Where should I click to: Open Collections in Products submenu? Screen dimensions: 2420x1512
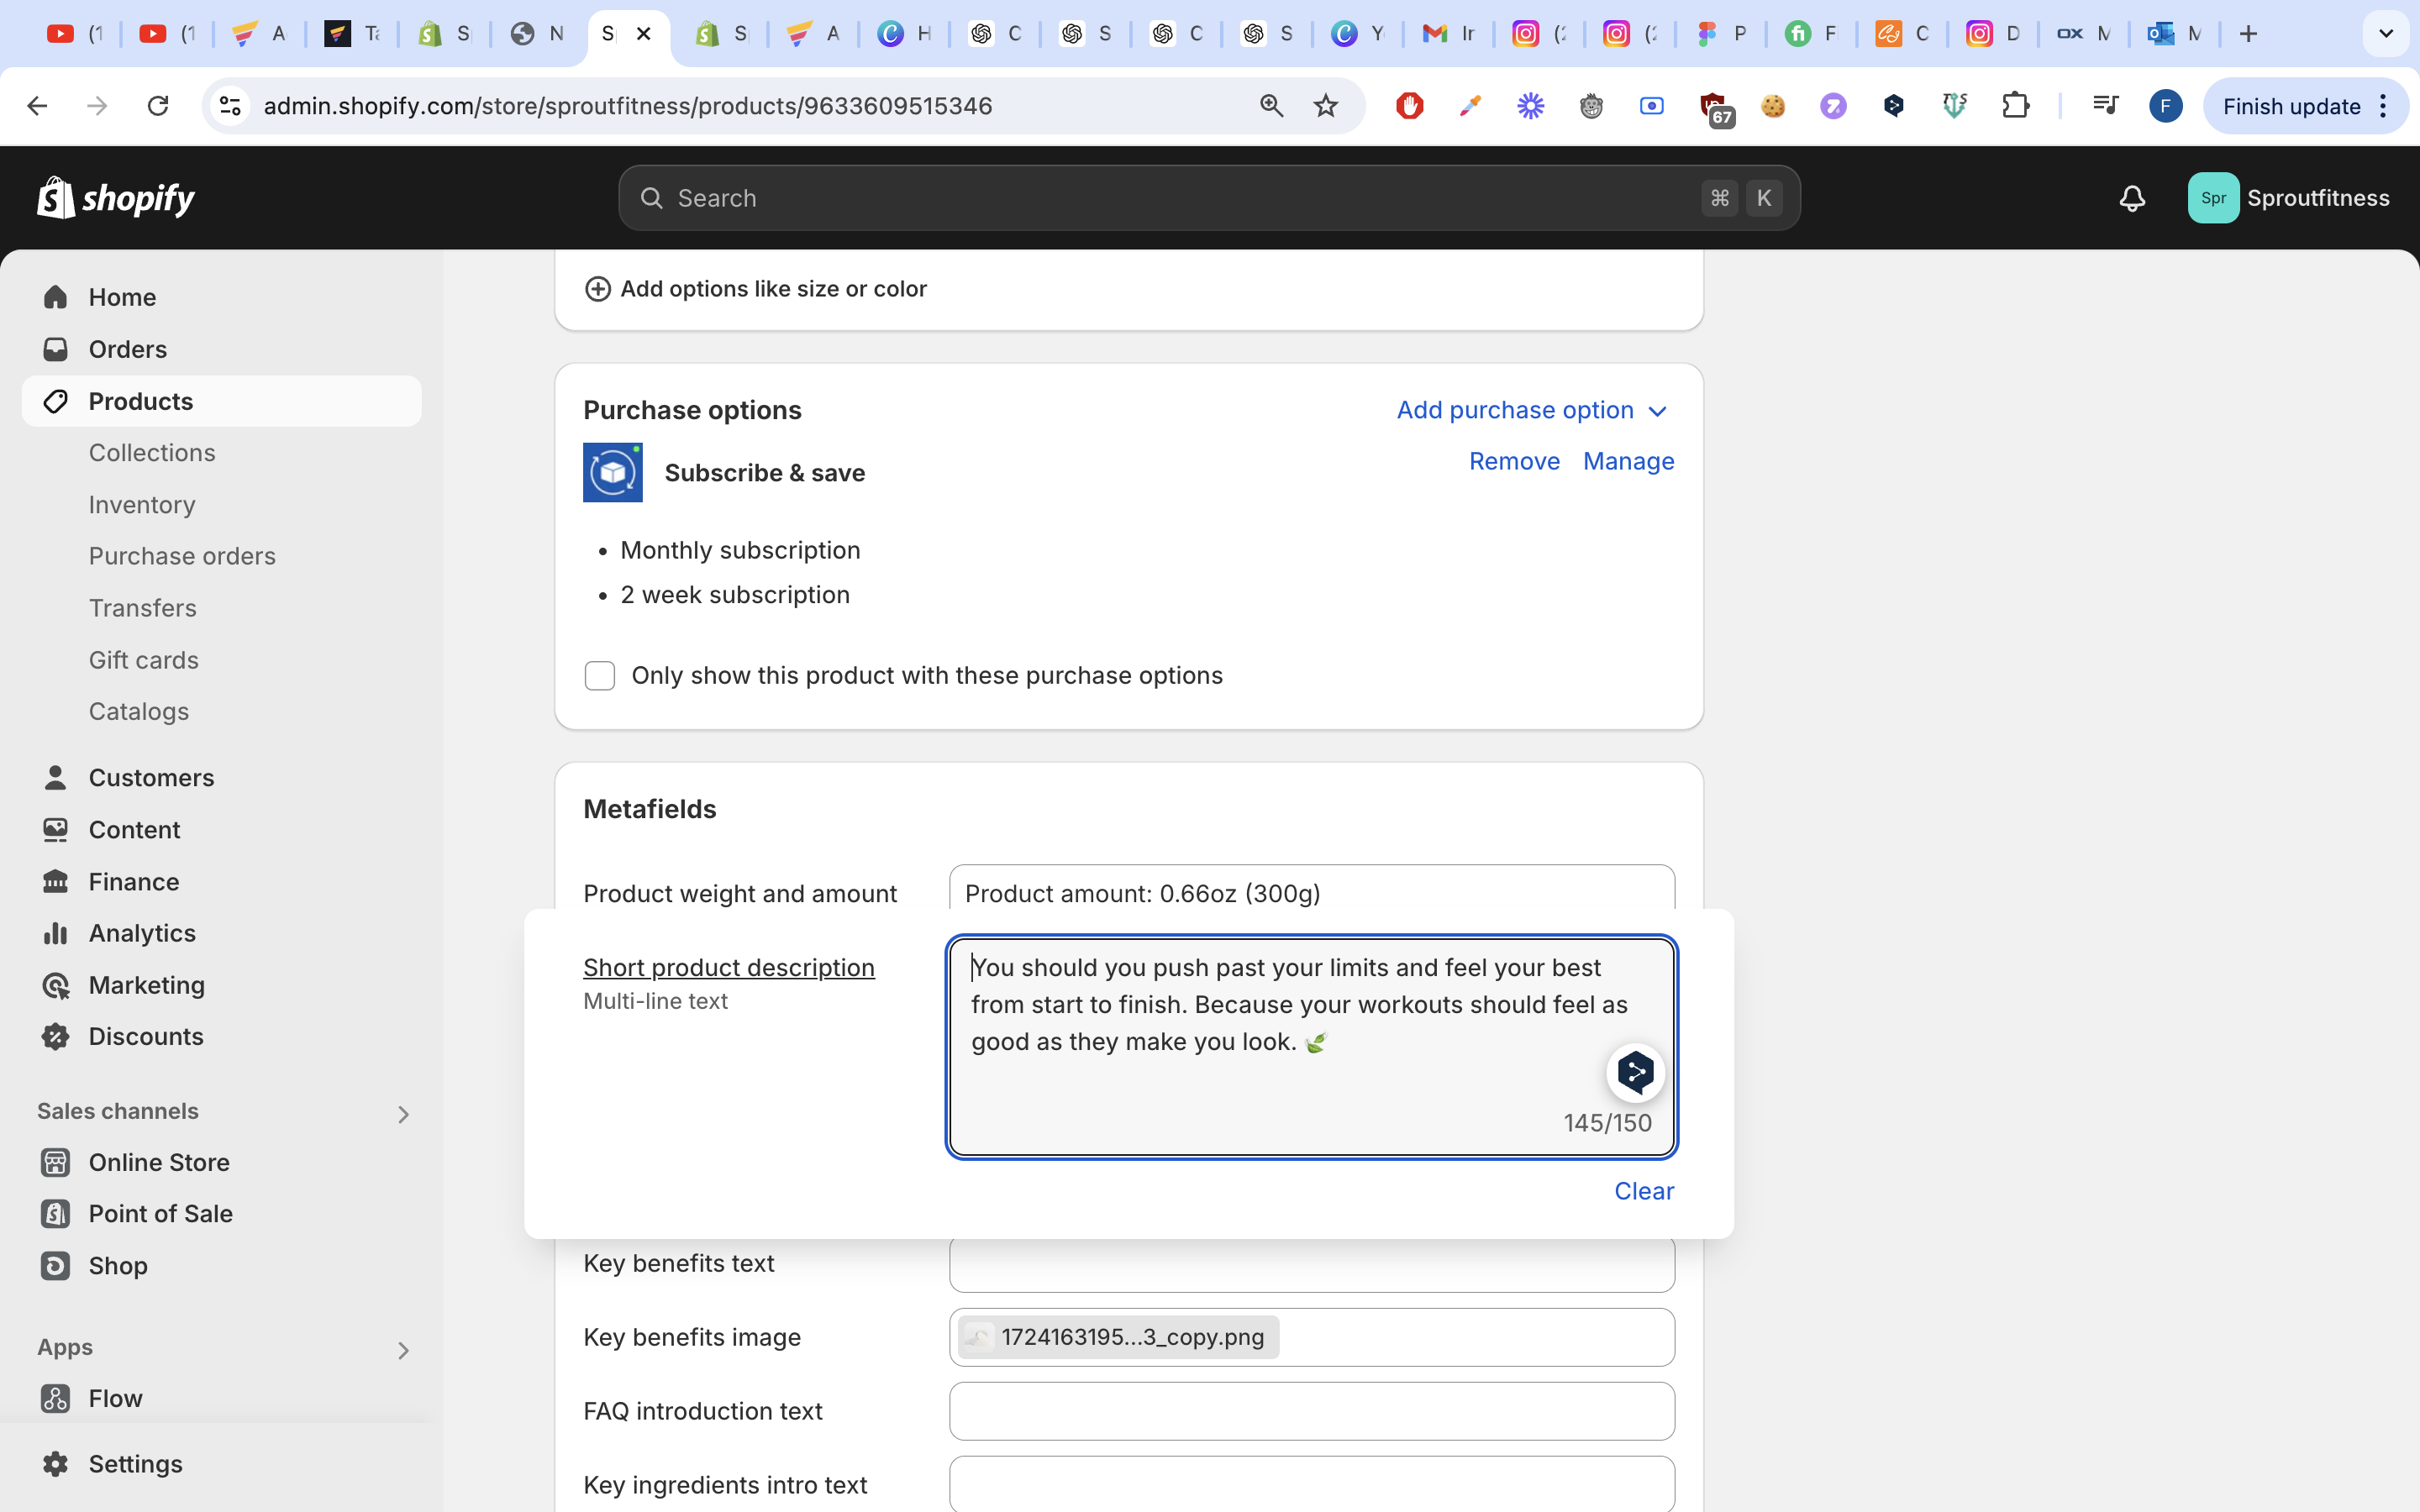coord(152,453)
